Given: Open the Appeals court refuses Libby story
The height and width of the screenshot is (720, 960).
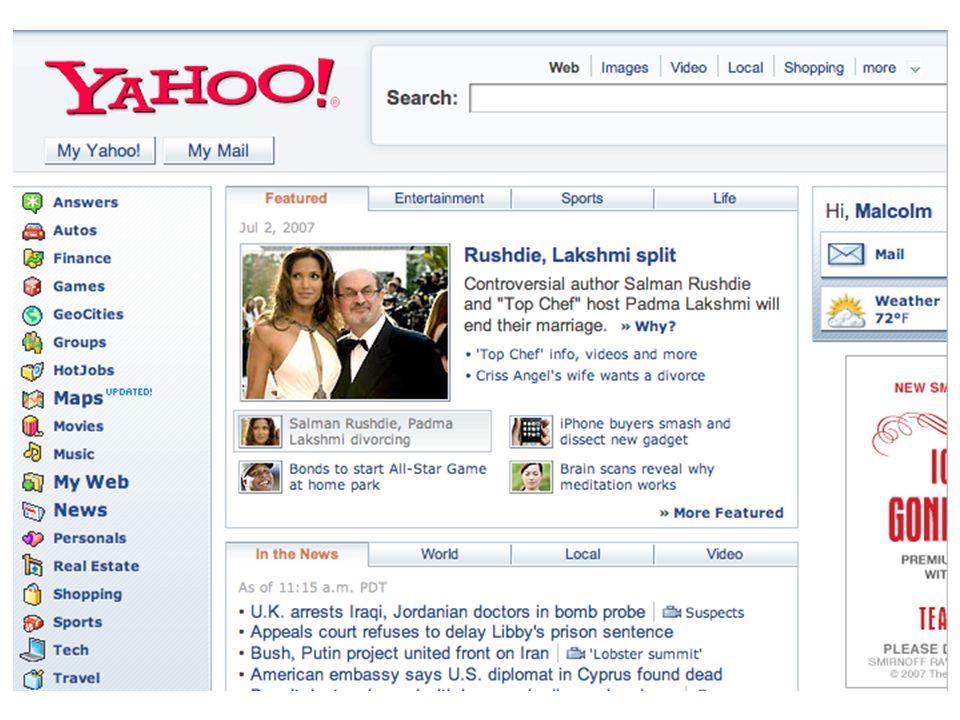Looking at the screenshot, I should (x=462, y=632).
